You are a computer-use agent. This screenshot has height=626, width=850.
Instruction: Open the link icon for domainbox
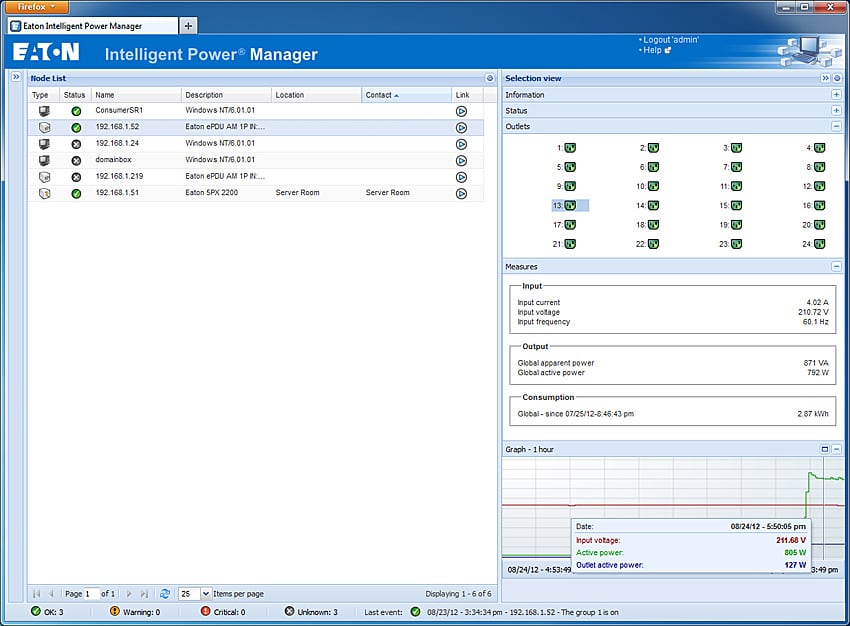click(x=461, y=160)
